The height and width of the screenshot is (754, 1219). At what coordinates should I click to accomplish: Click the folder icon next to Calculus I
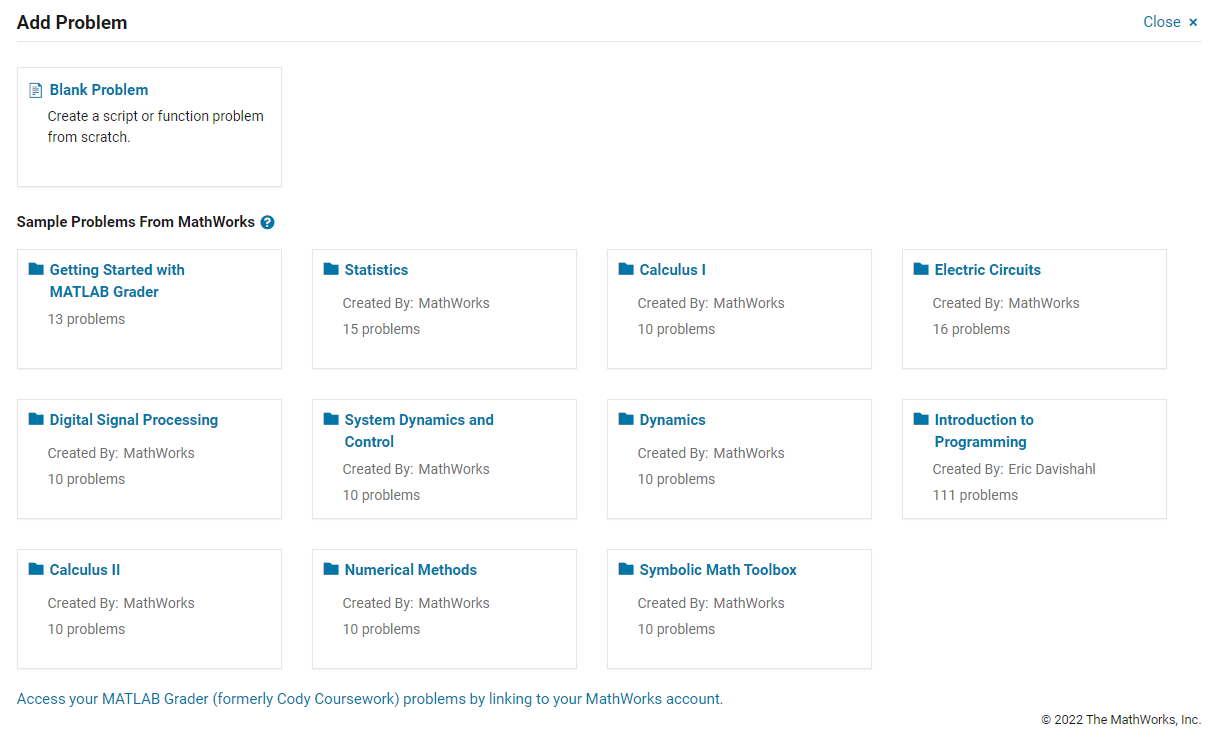pos(626,269)
